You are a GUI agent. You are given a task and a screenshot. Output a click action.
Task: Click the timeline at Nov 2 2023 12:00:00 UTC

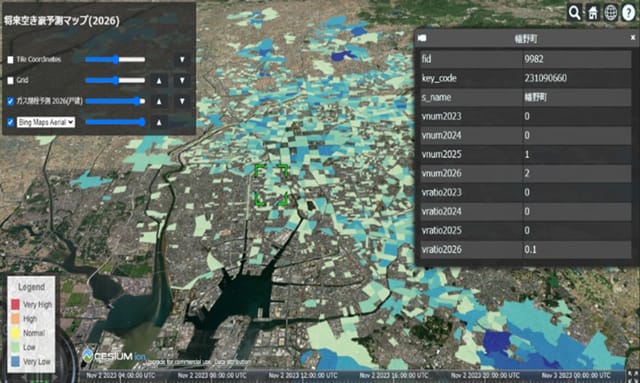coord(303,375)
